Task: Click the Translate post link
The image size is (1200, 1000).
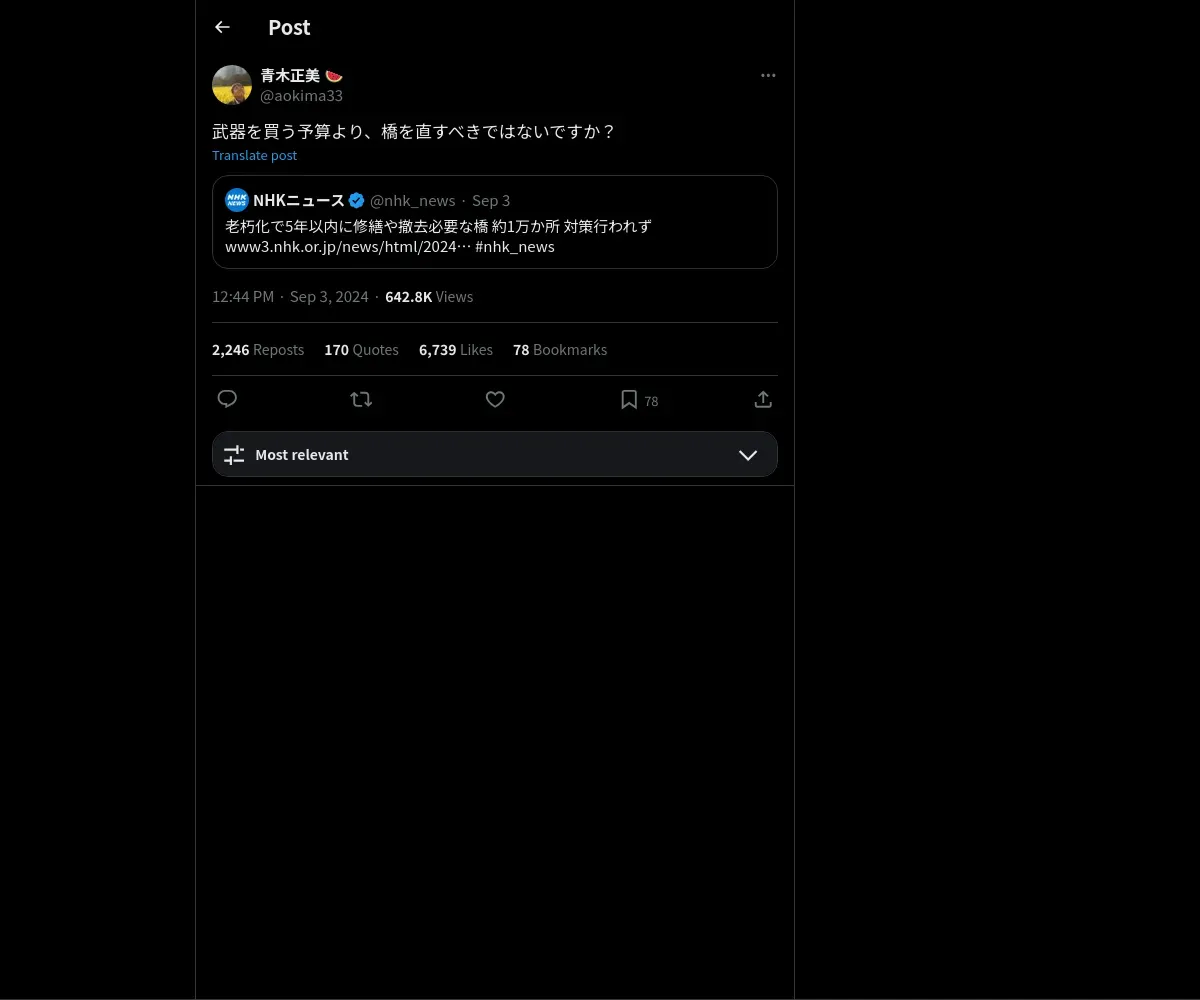Action: click(254, 155)
